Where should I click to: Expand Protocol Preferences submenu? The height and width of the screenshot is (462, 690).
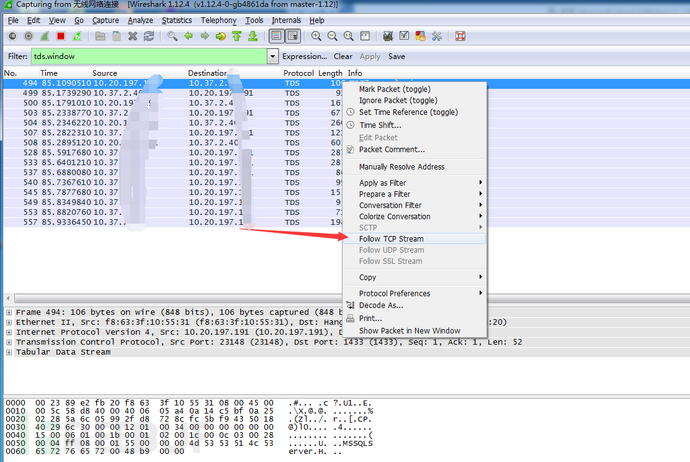415,293
